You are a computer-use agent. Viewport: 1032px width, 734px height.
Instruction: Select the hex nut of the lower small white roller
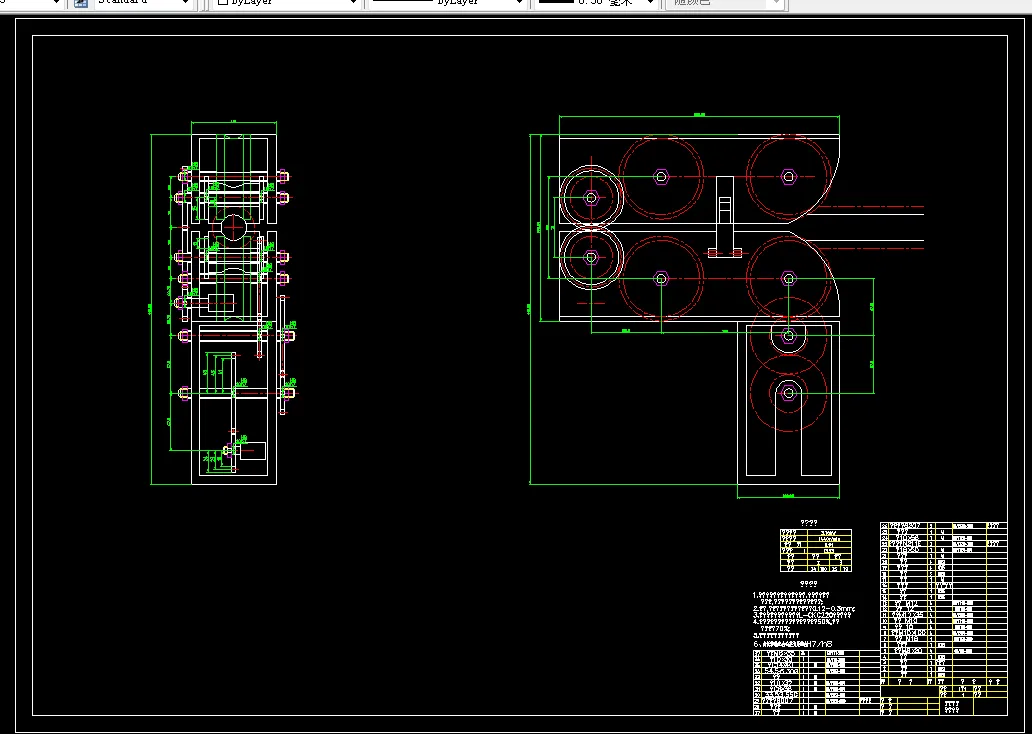click(591, 257)
